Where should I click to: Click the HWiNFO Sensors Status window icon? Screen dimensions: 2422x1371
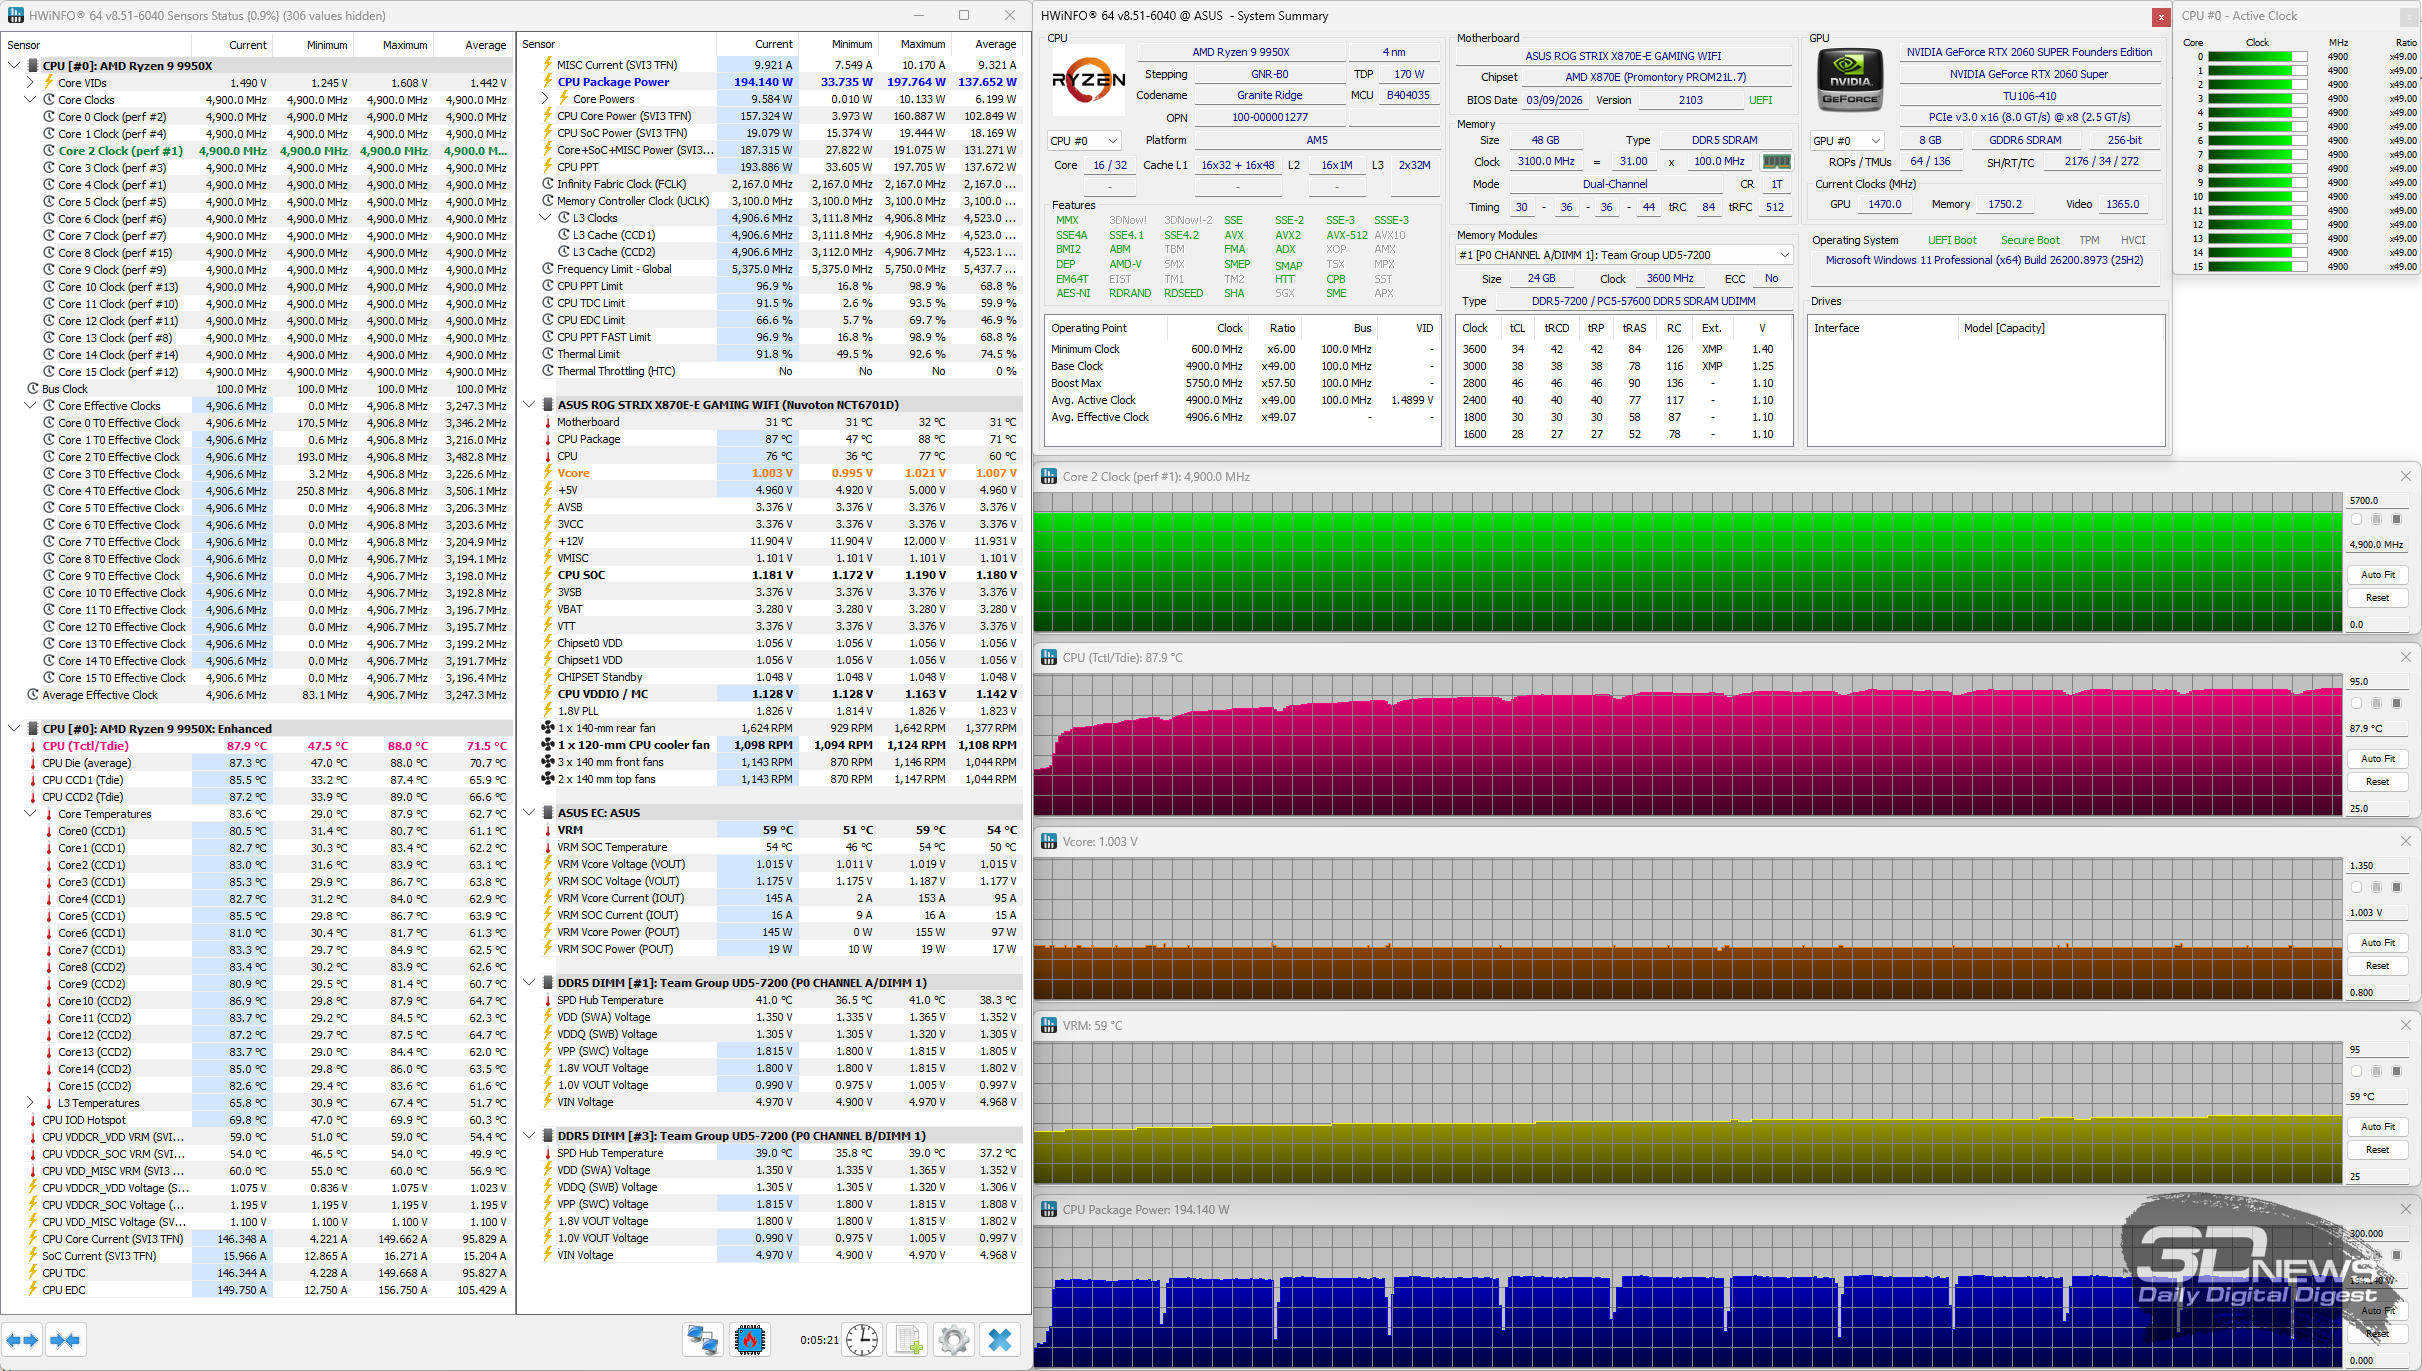[x=15, y=15]
